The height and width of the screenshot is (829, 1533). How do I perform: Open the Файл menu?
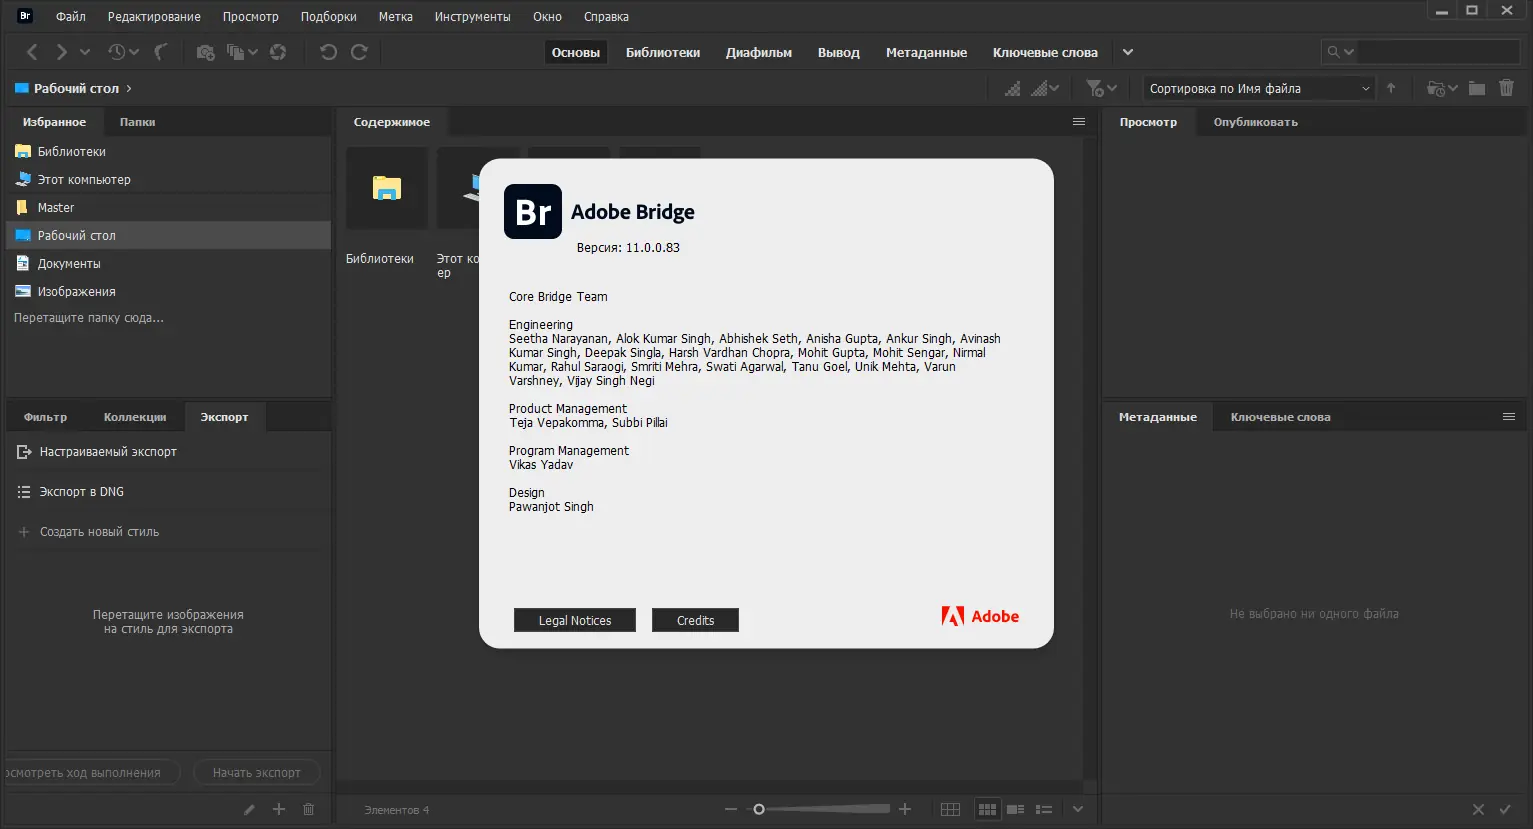tap(71, 17)
